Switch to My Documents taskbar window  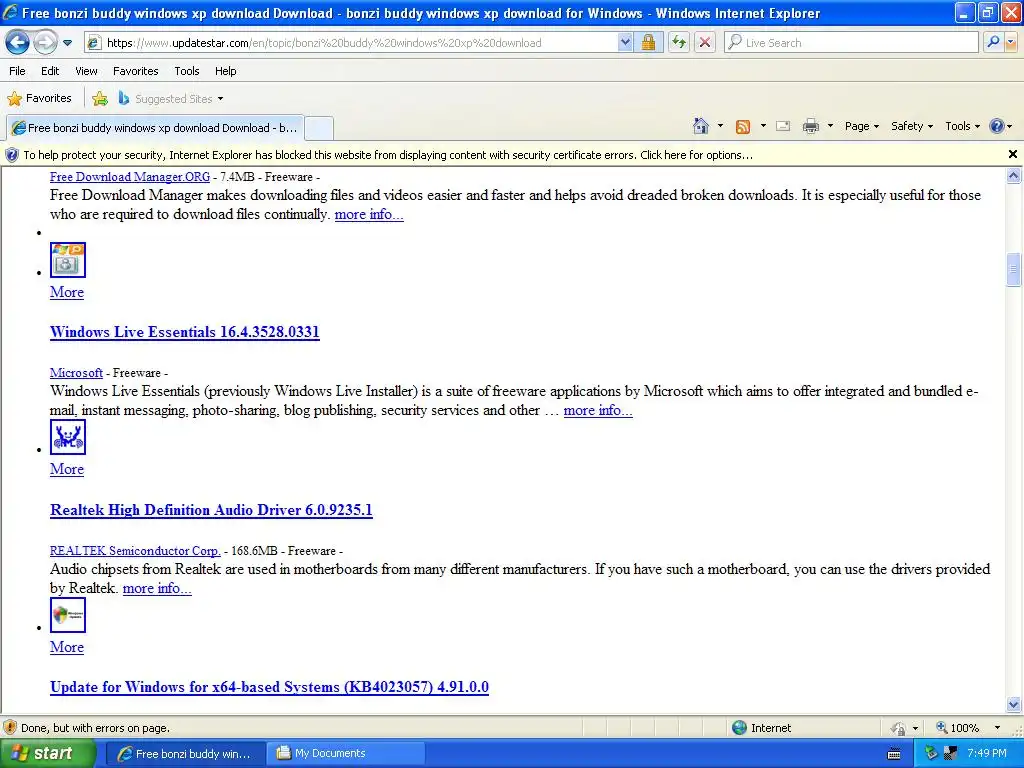[345, 753]
